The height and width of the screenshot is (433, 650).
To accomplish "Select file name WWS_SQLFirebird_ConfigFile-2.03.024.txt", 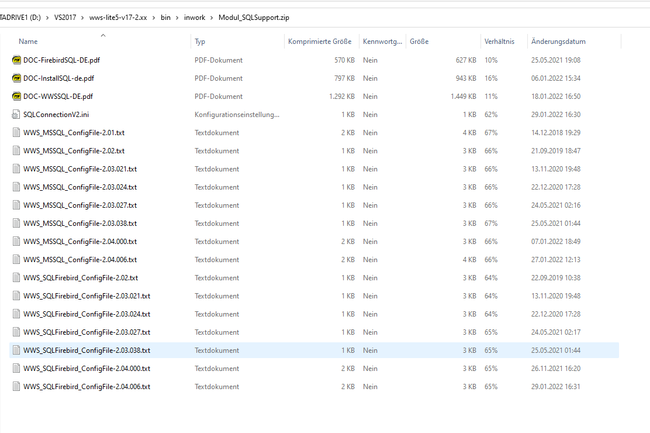I will tap(87, 314).
